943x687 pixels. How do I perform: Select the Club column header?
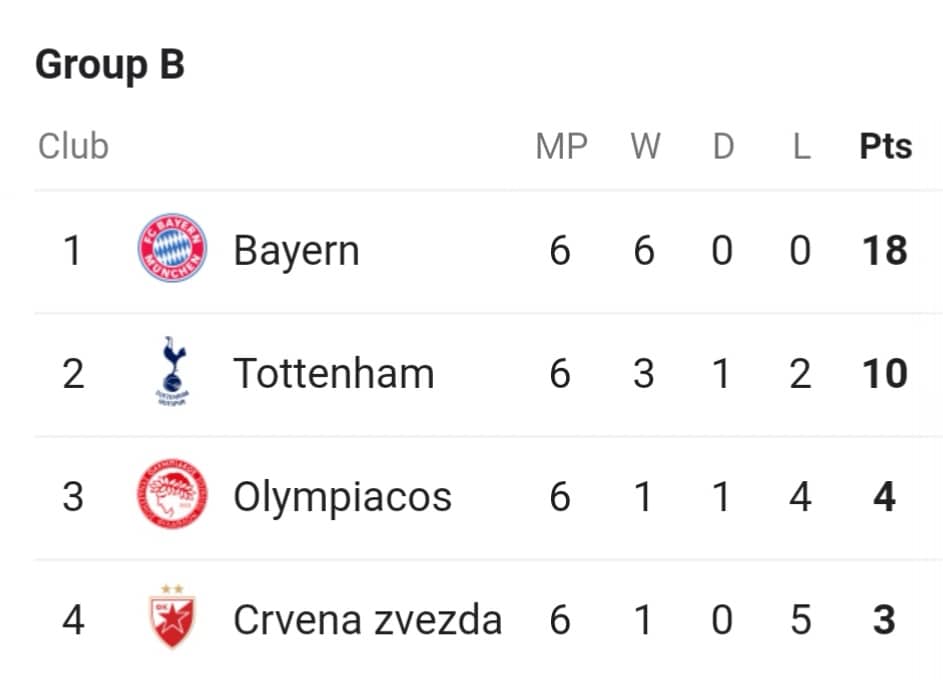point(73,146)
